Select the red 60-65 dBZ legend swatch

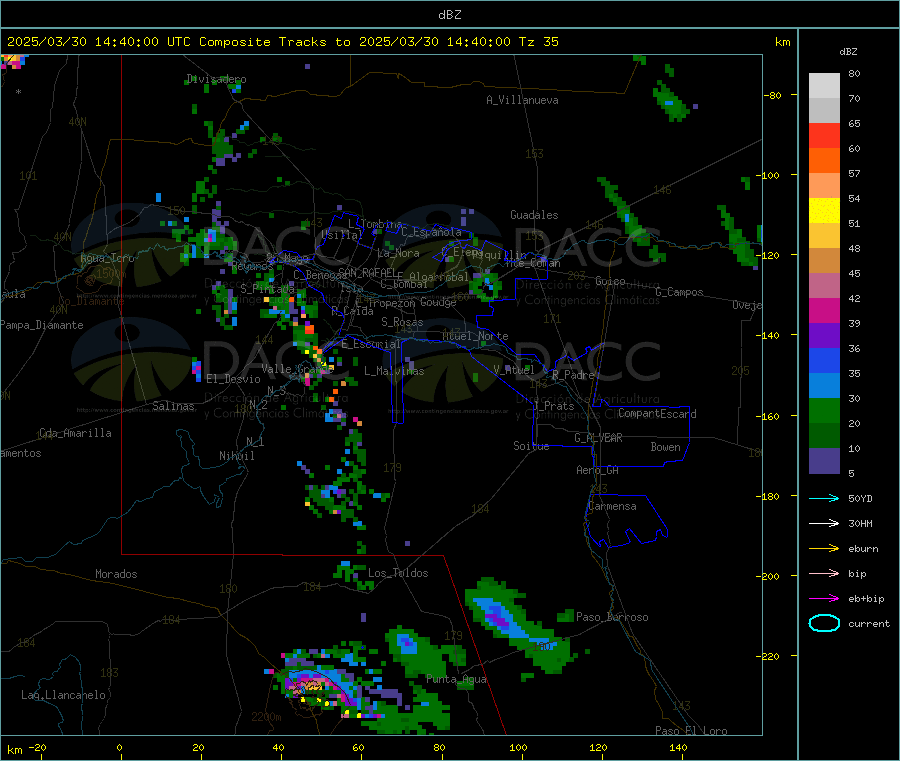click(824, 135)
